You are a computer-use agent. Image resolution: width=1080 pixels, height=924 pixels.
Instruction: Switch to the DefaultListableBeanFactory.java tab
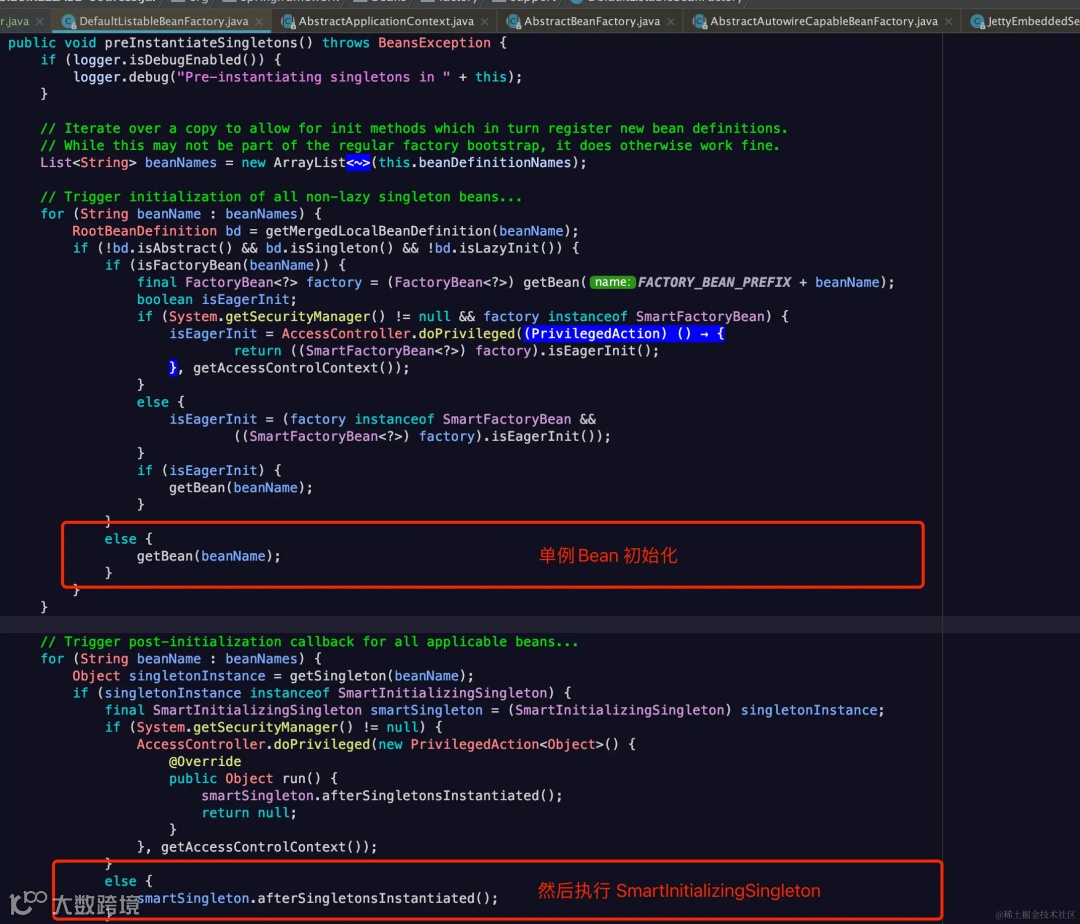pos(163,21)
